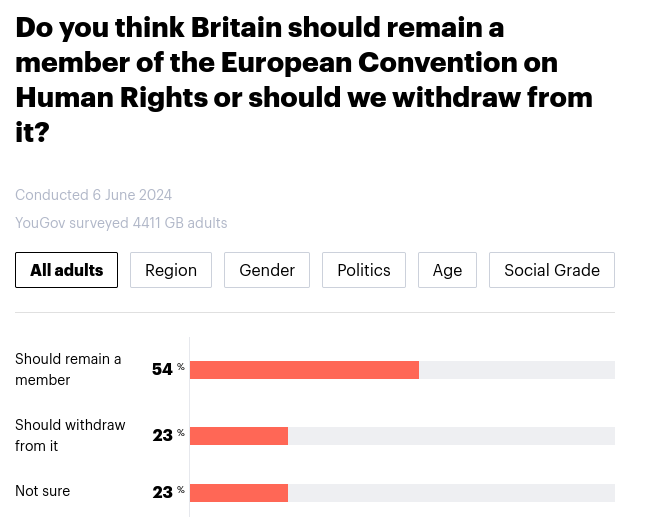
Task: Click 'YouGov surveyed 4411 GB adults' text
Action: [121, 223]
